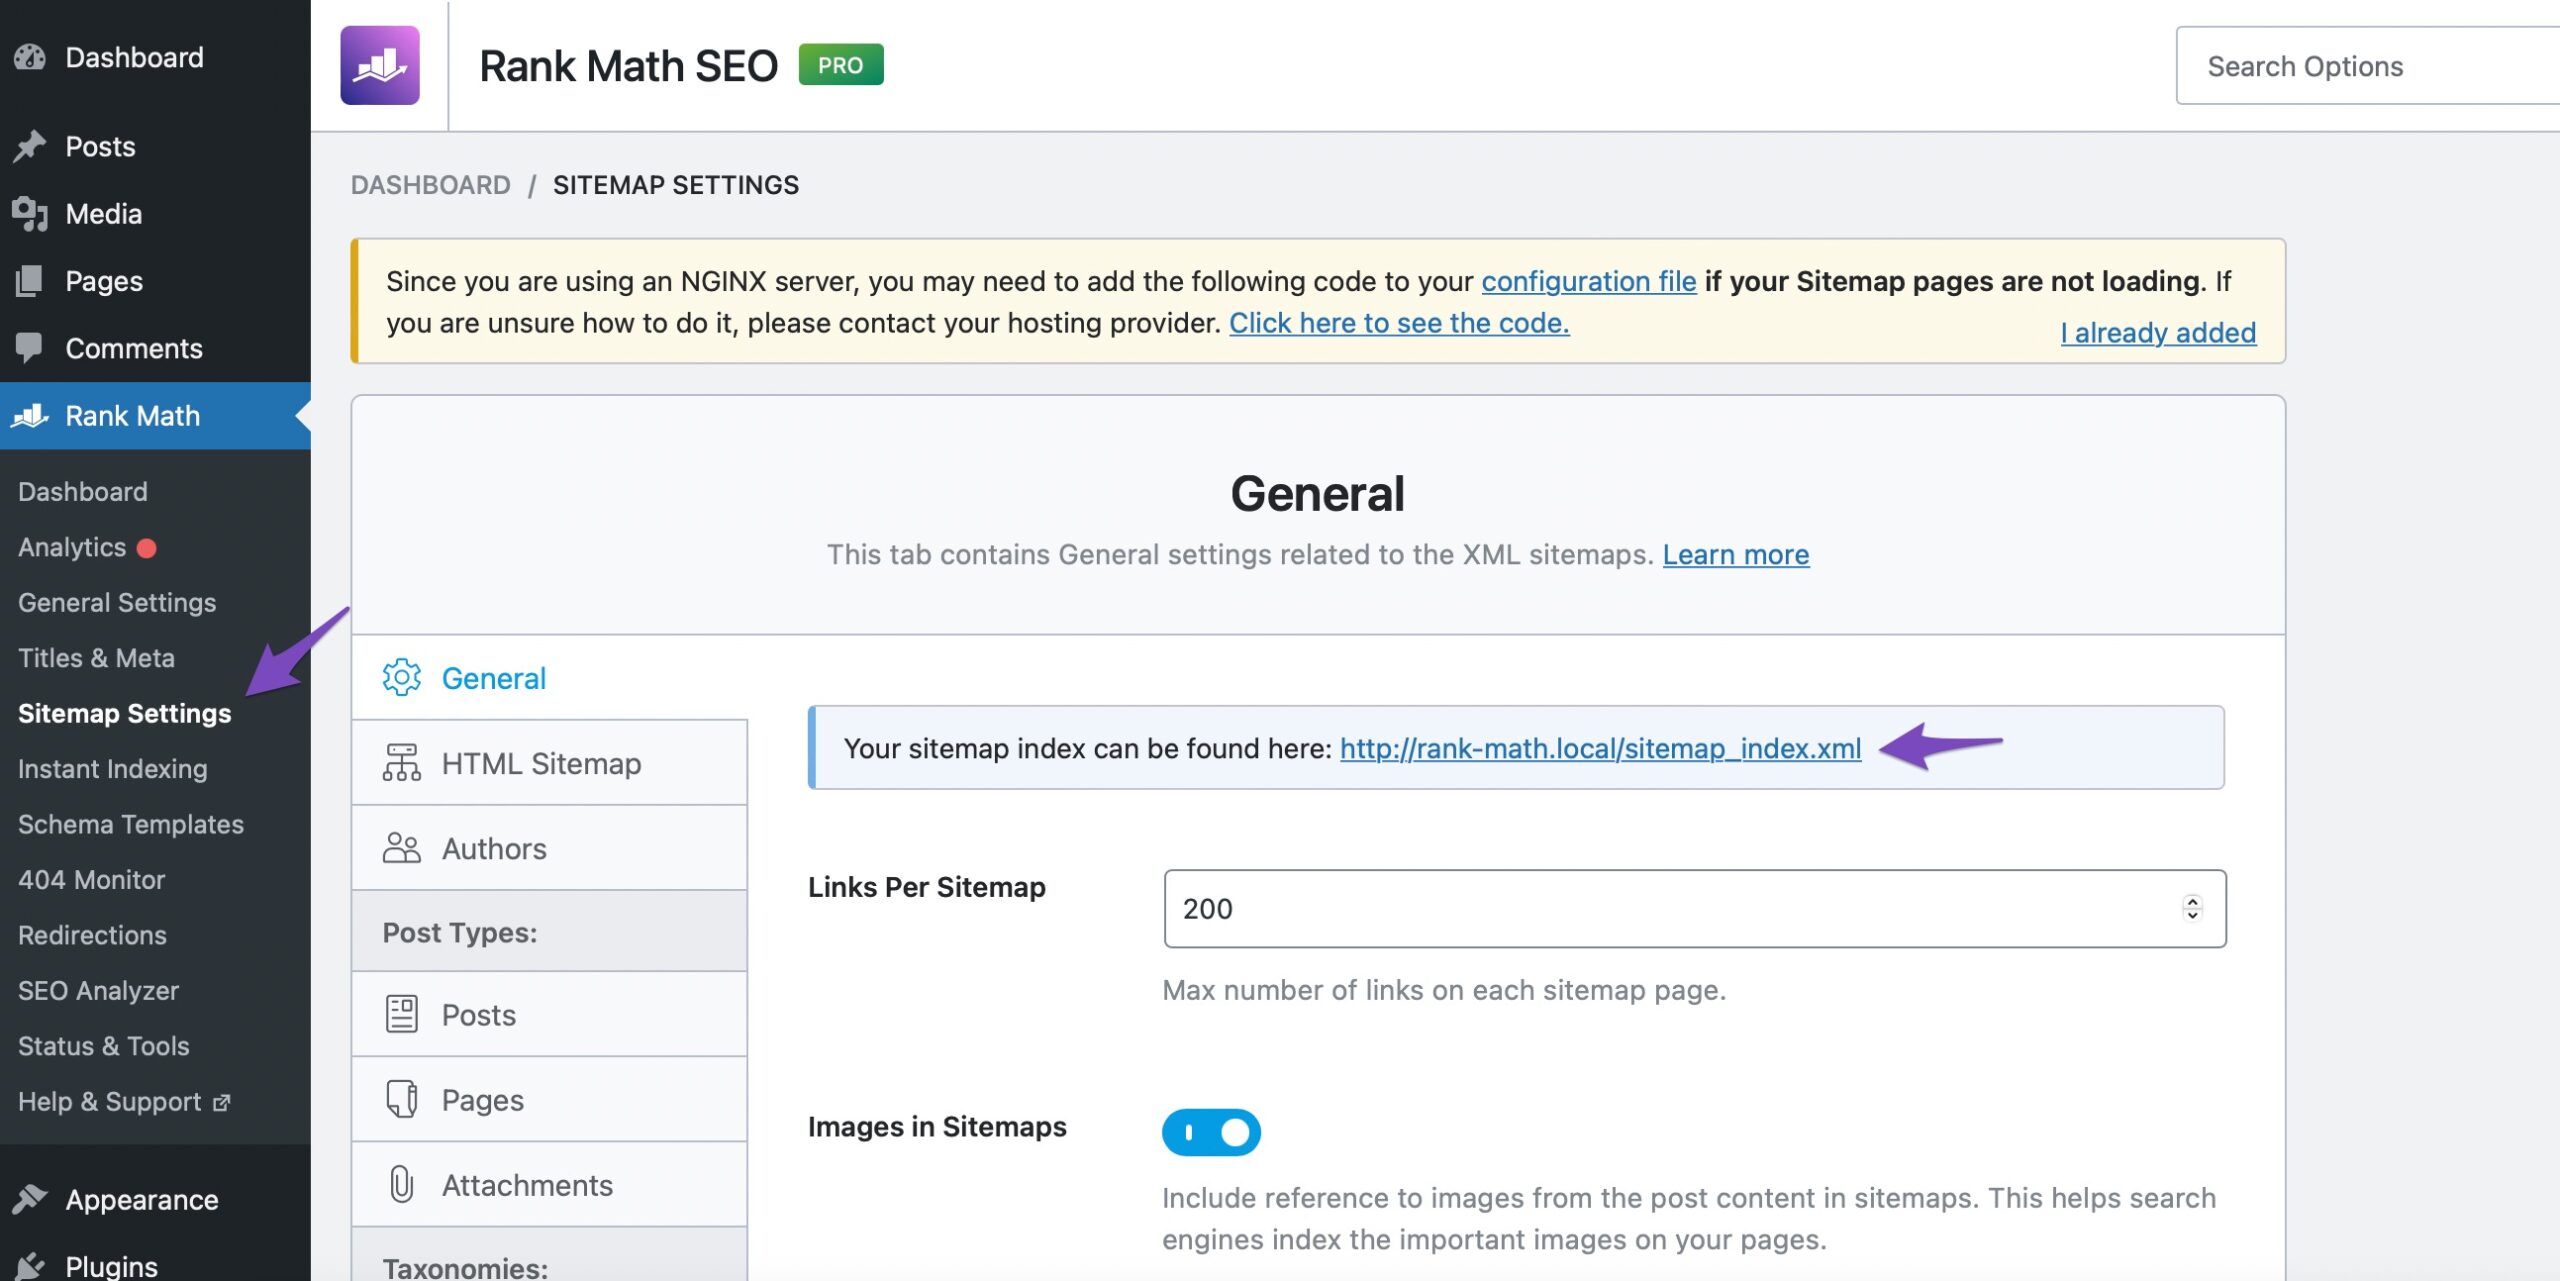This screenshot has width=2560, height=1281.
Task: Click the Media icon in sidebar
Action: coord(30,213)
